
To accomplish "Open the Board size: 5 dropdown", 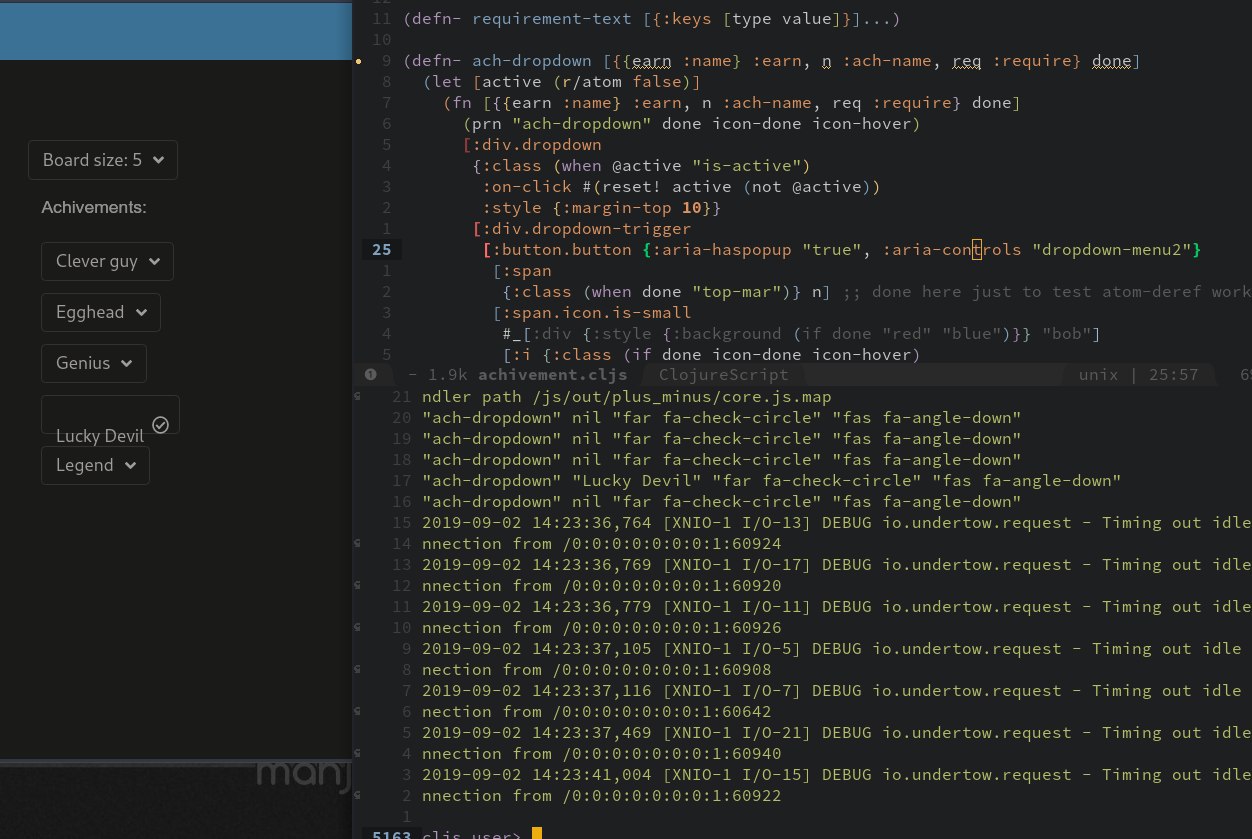I will pos(103,160).
